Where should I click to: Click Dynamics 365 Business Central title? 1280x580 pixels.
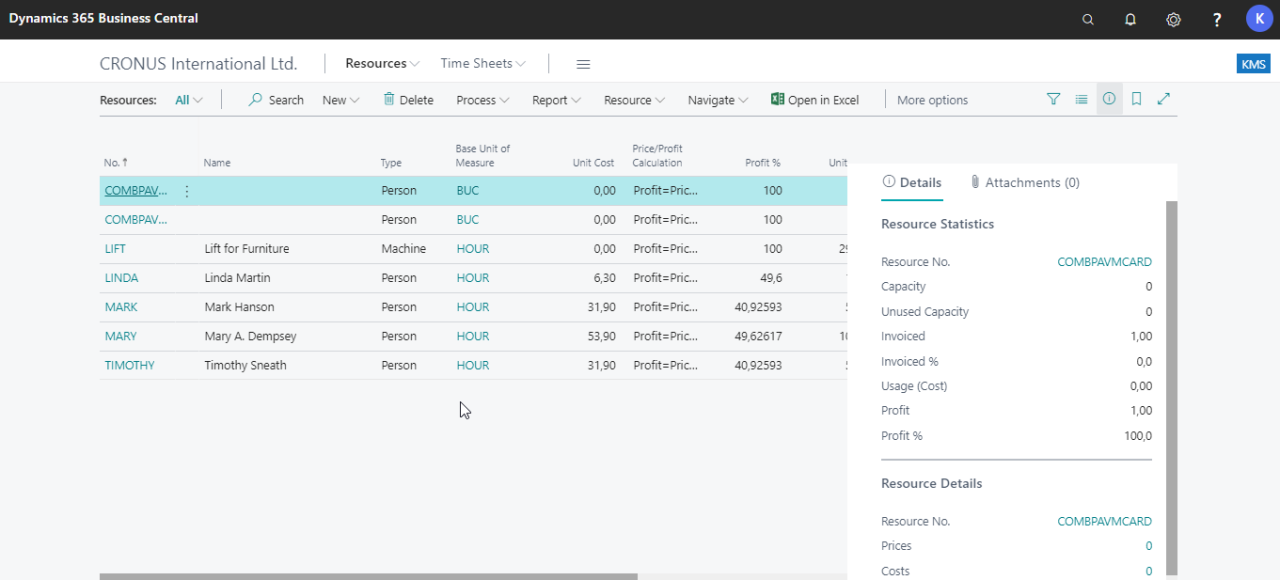point(104,18)
